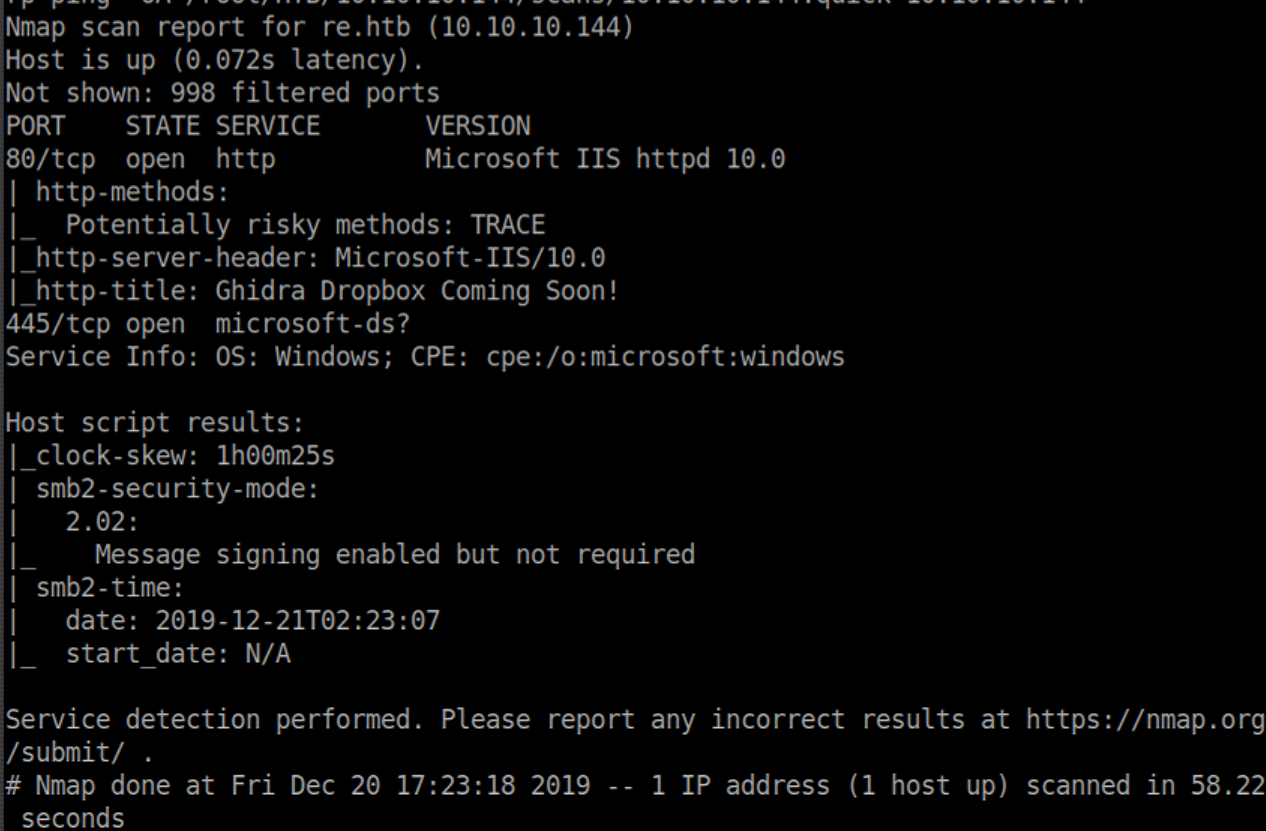Click the IP address 10.10.10.144 in parentheses
This screenshot has width=1266, height=831.
point(530,25)
